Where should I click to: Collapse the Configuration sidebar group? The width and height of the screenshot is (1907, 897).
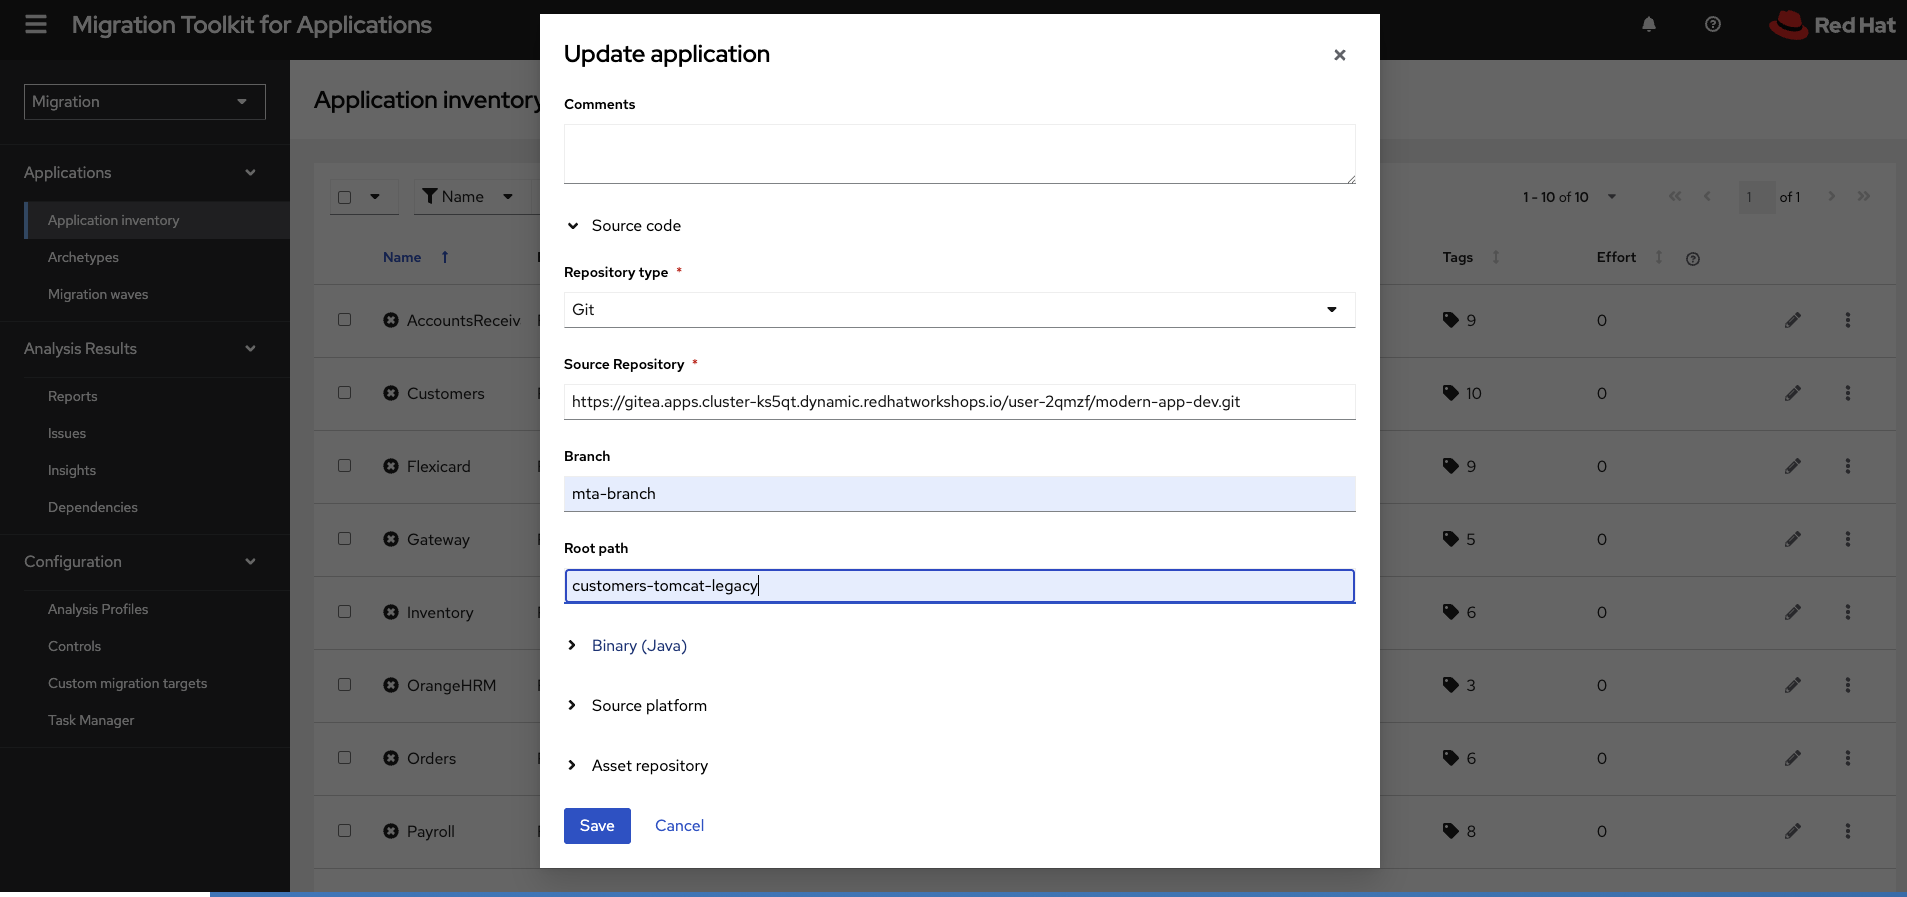[145, 562]
